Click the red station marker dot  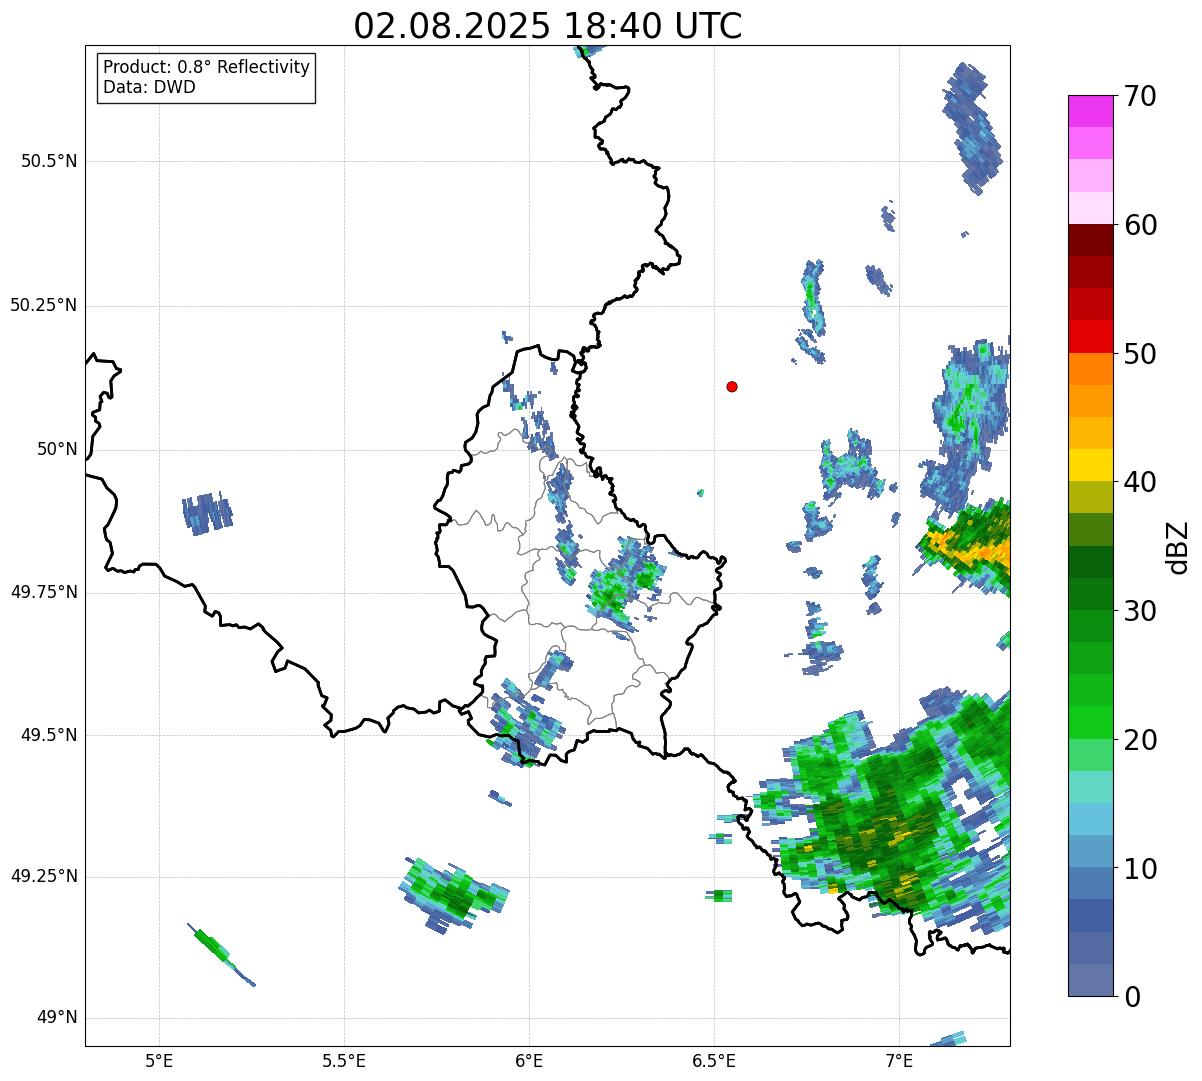732,386
